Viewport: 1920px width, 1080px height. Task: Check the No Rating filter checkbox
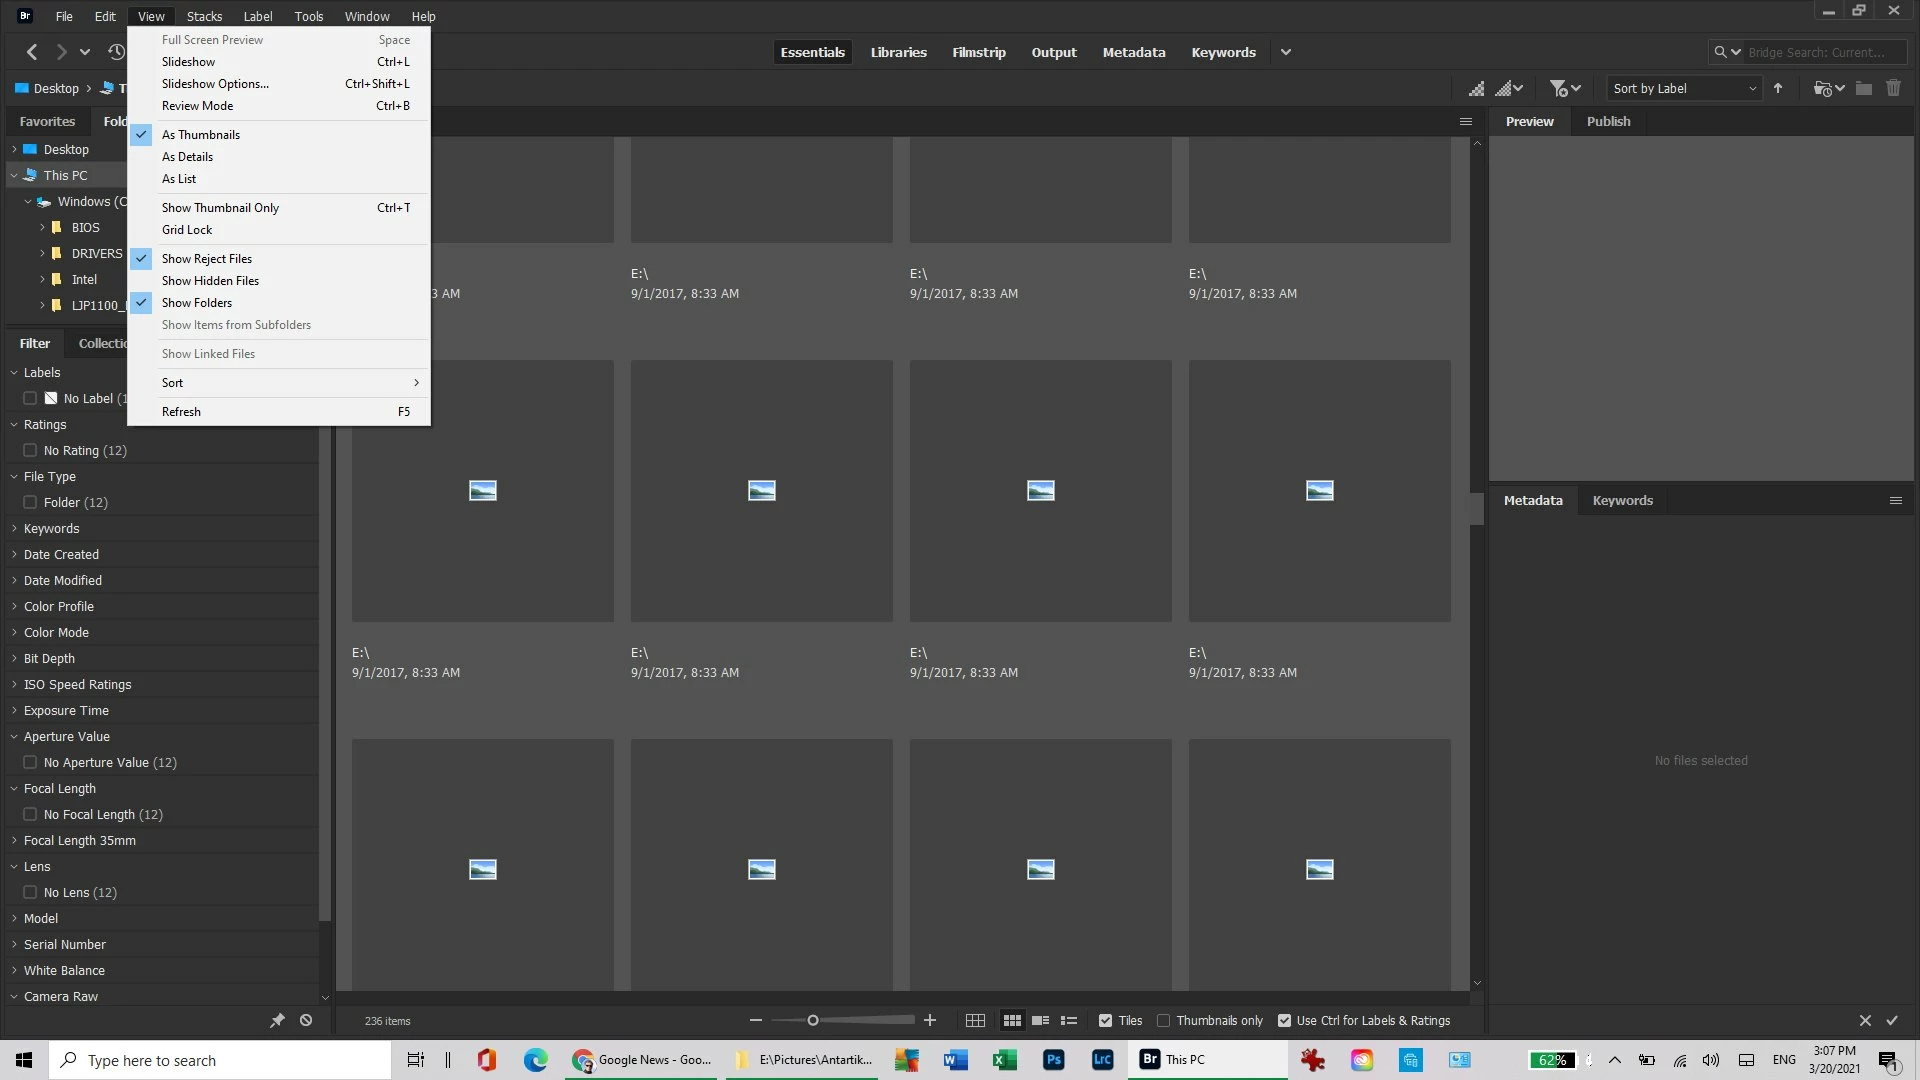pyautogui.click(x=30, y=451)
